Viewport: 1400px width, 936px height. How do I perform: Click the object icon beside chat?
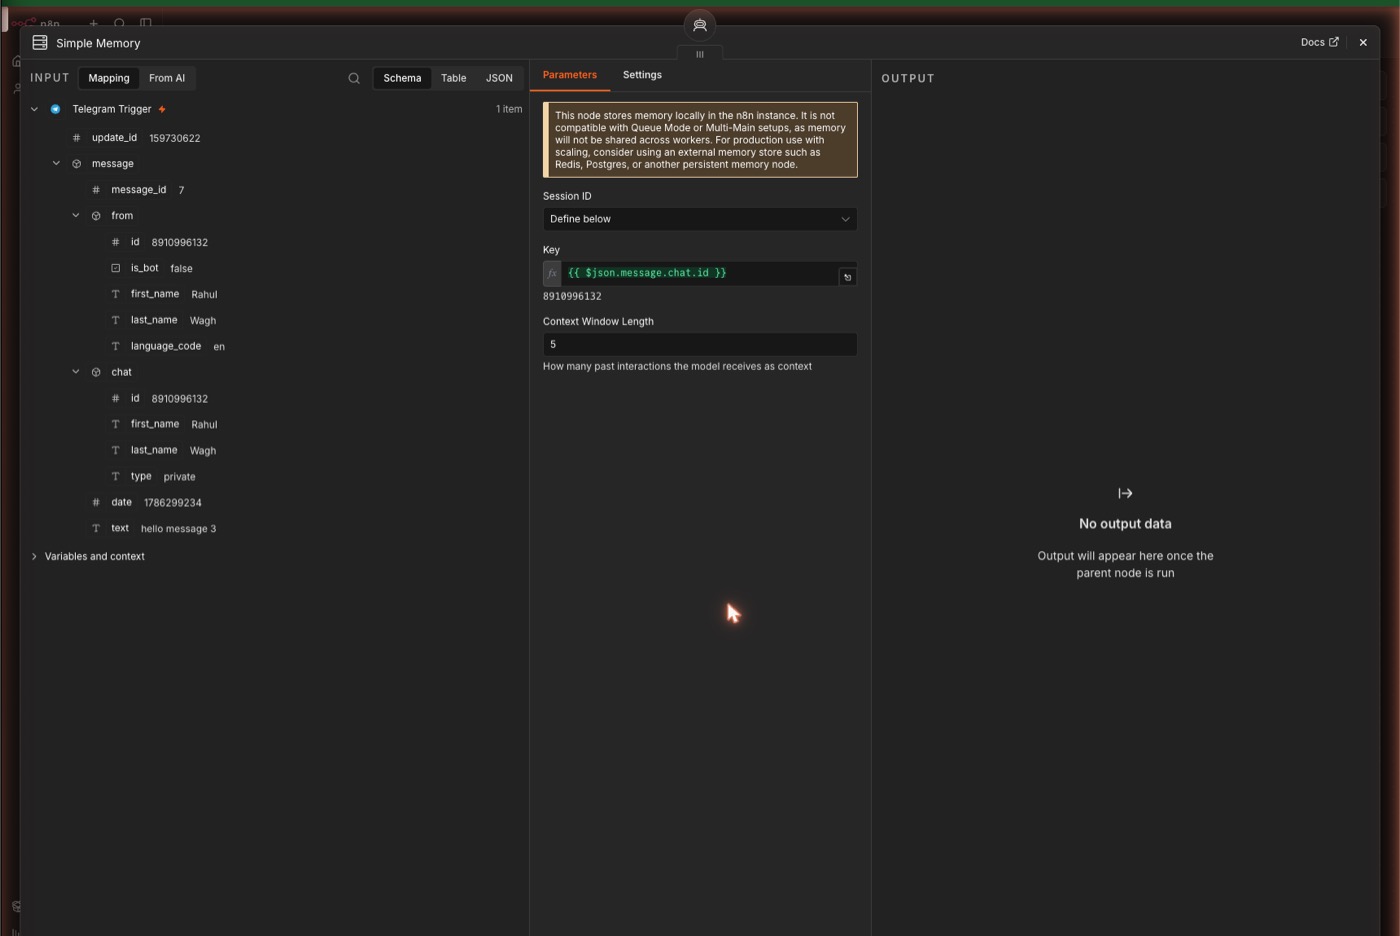point(96,372)
